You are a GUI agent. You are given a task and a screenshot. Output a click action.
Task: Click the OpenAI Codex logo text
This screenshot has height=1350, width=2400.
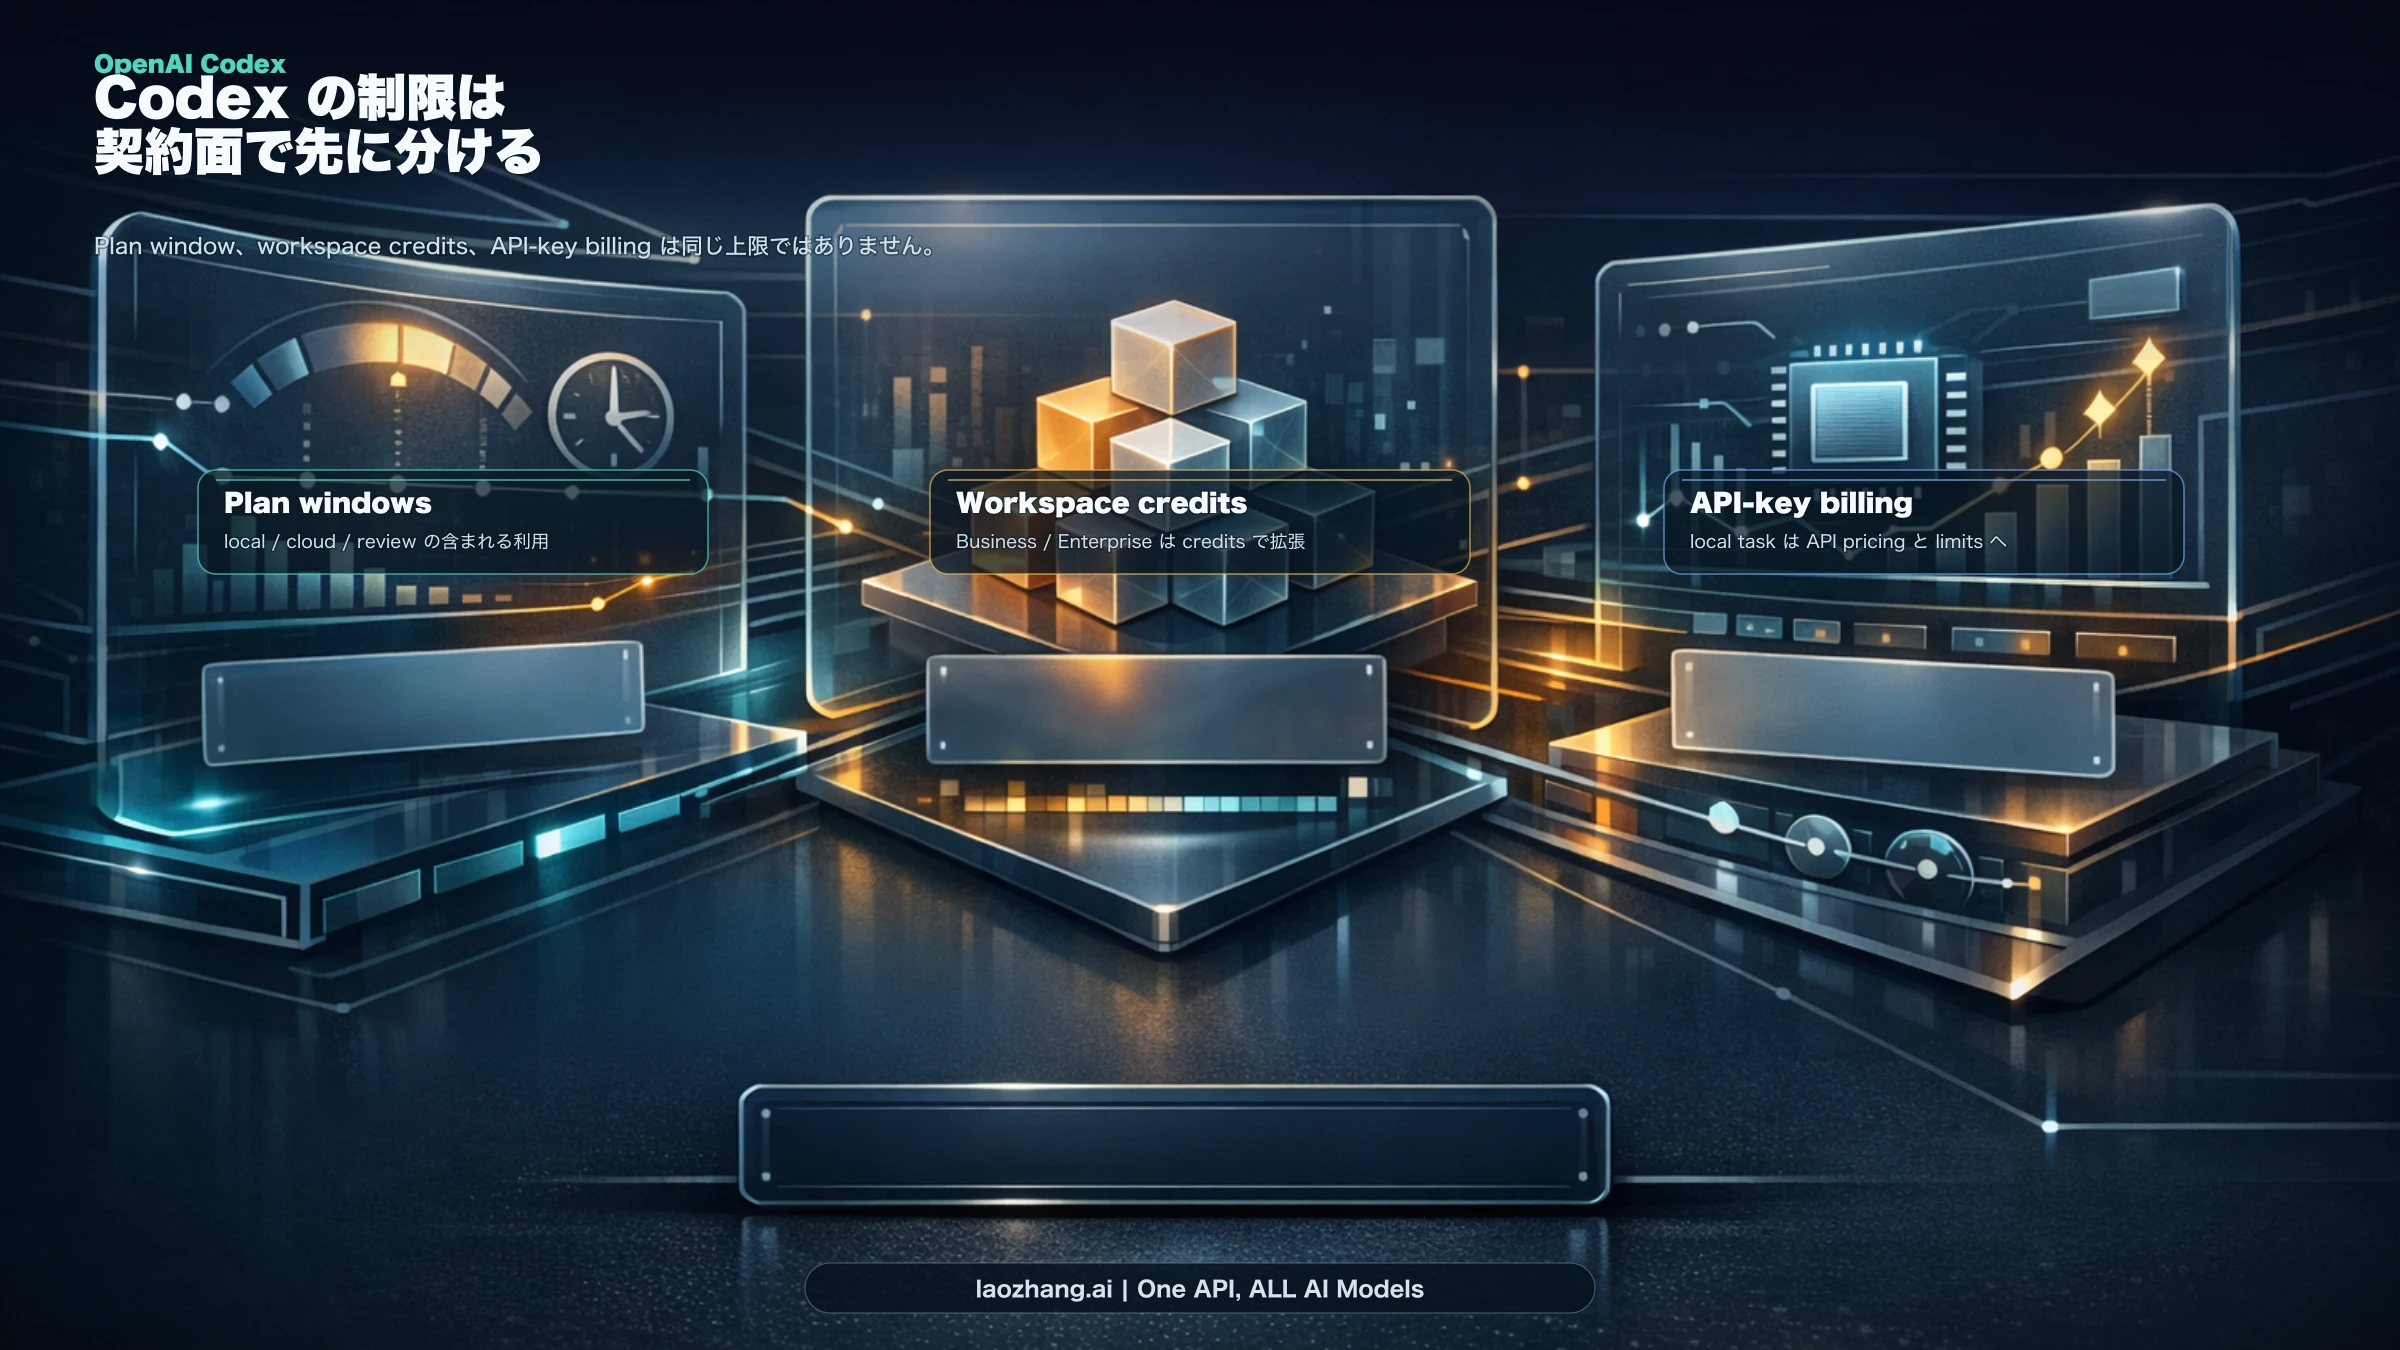coord(188,63)
